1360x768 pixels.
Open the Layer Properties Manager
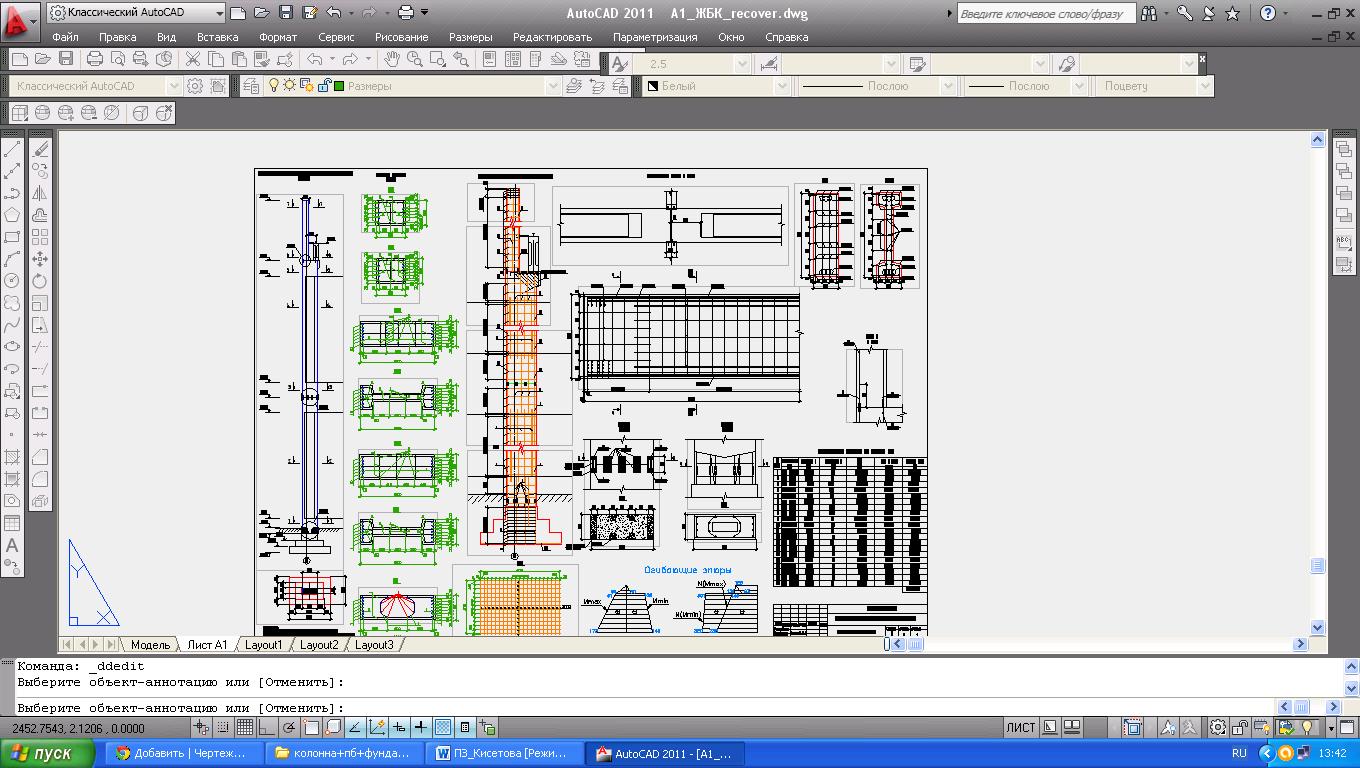point(251,86)
